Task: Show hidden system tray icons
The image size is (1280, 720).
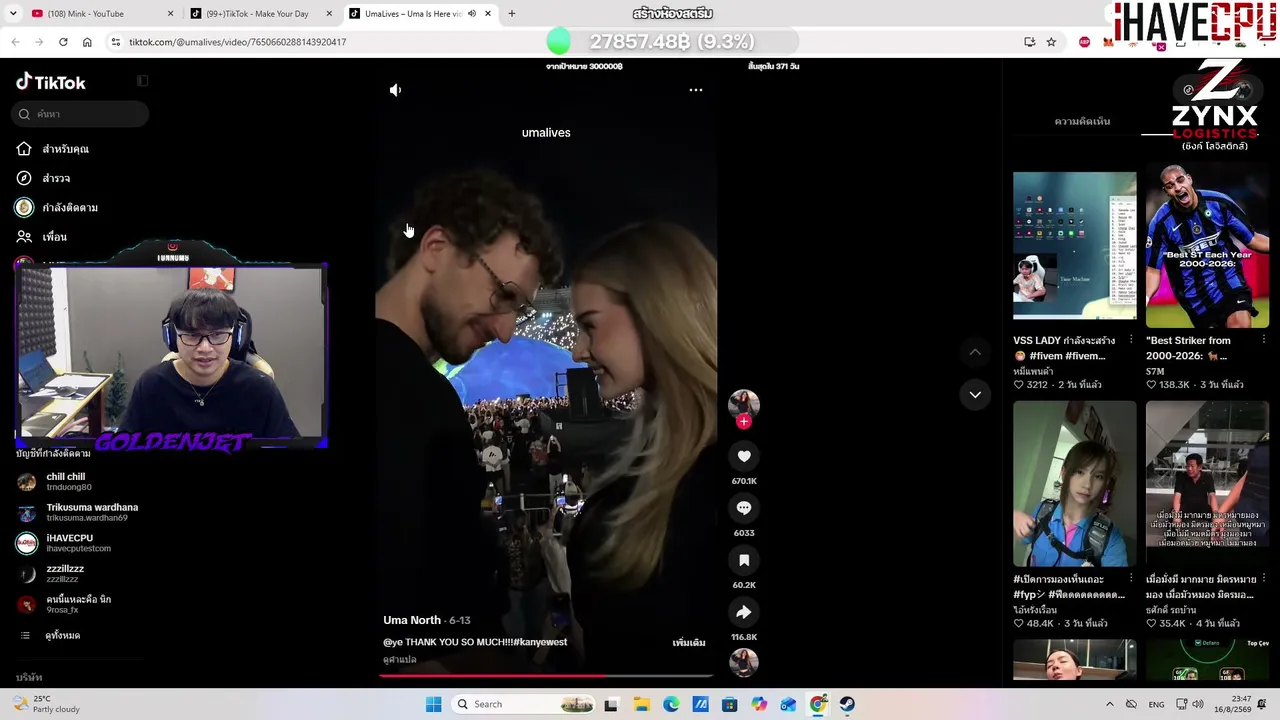Action: (1109, 704)
